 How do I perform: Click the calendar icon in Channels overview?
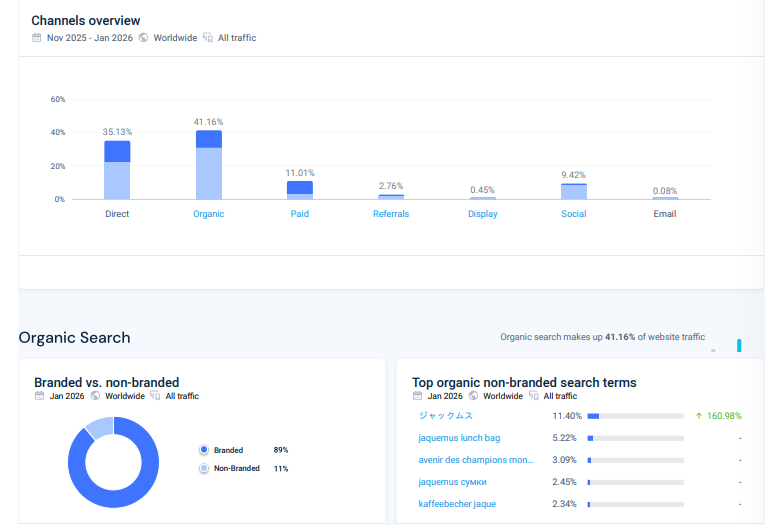37,38
